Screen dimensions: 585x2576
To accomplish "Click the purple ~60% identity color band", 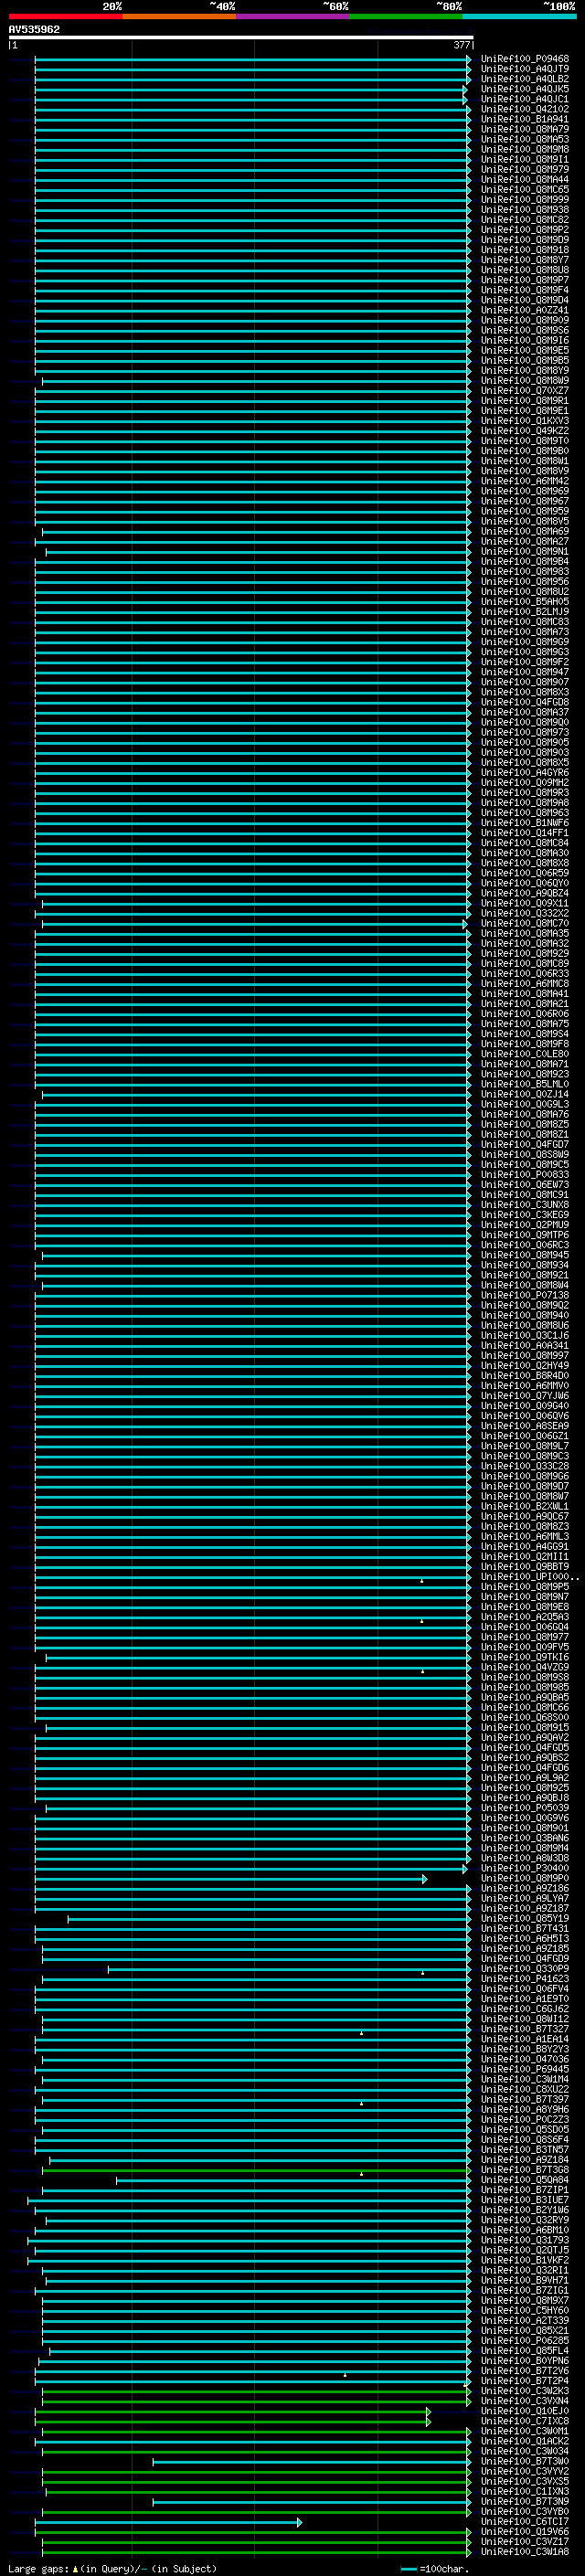I will coord(293,16).
